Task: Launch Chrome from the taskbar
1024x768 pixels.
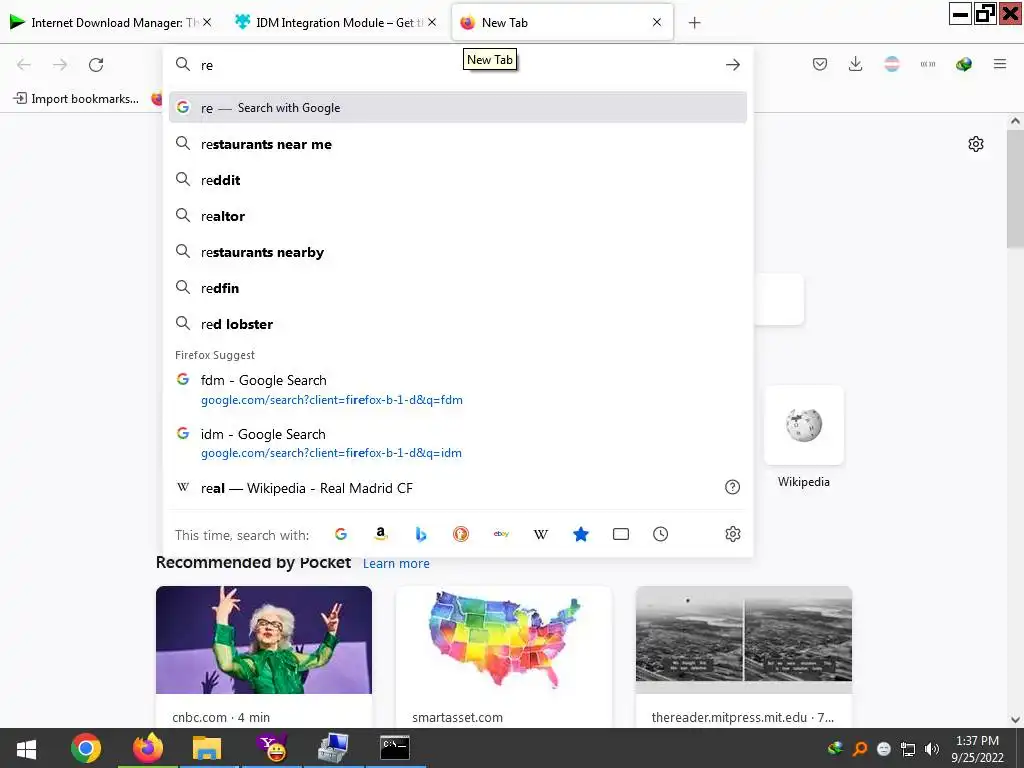Action: click(x=86, y=748)
